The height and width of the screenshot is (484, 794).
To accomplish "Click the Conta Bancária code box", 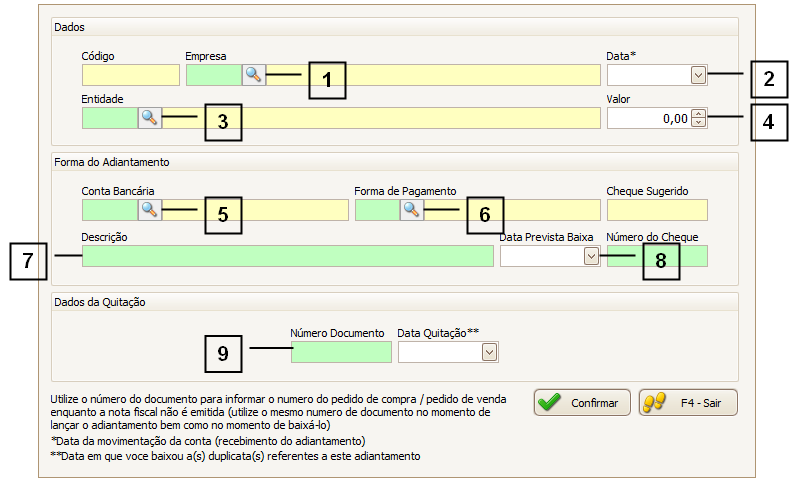I will [109, 210].
